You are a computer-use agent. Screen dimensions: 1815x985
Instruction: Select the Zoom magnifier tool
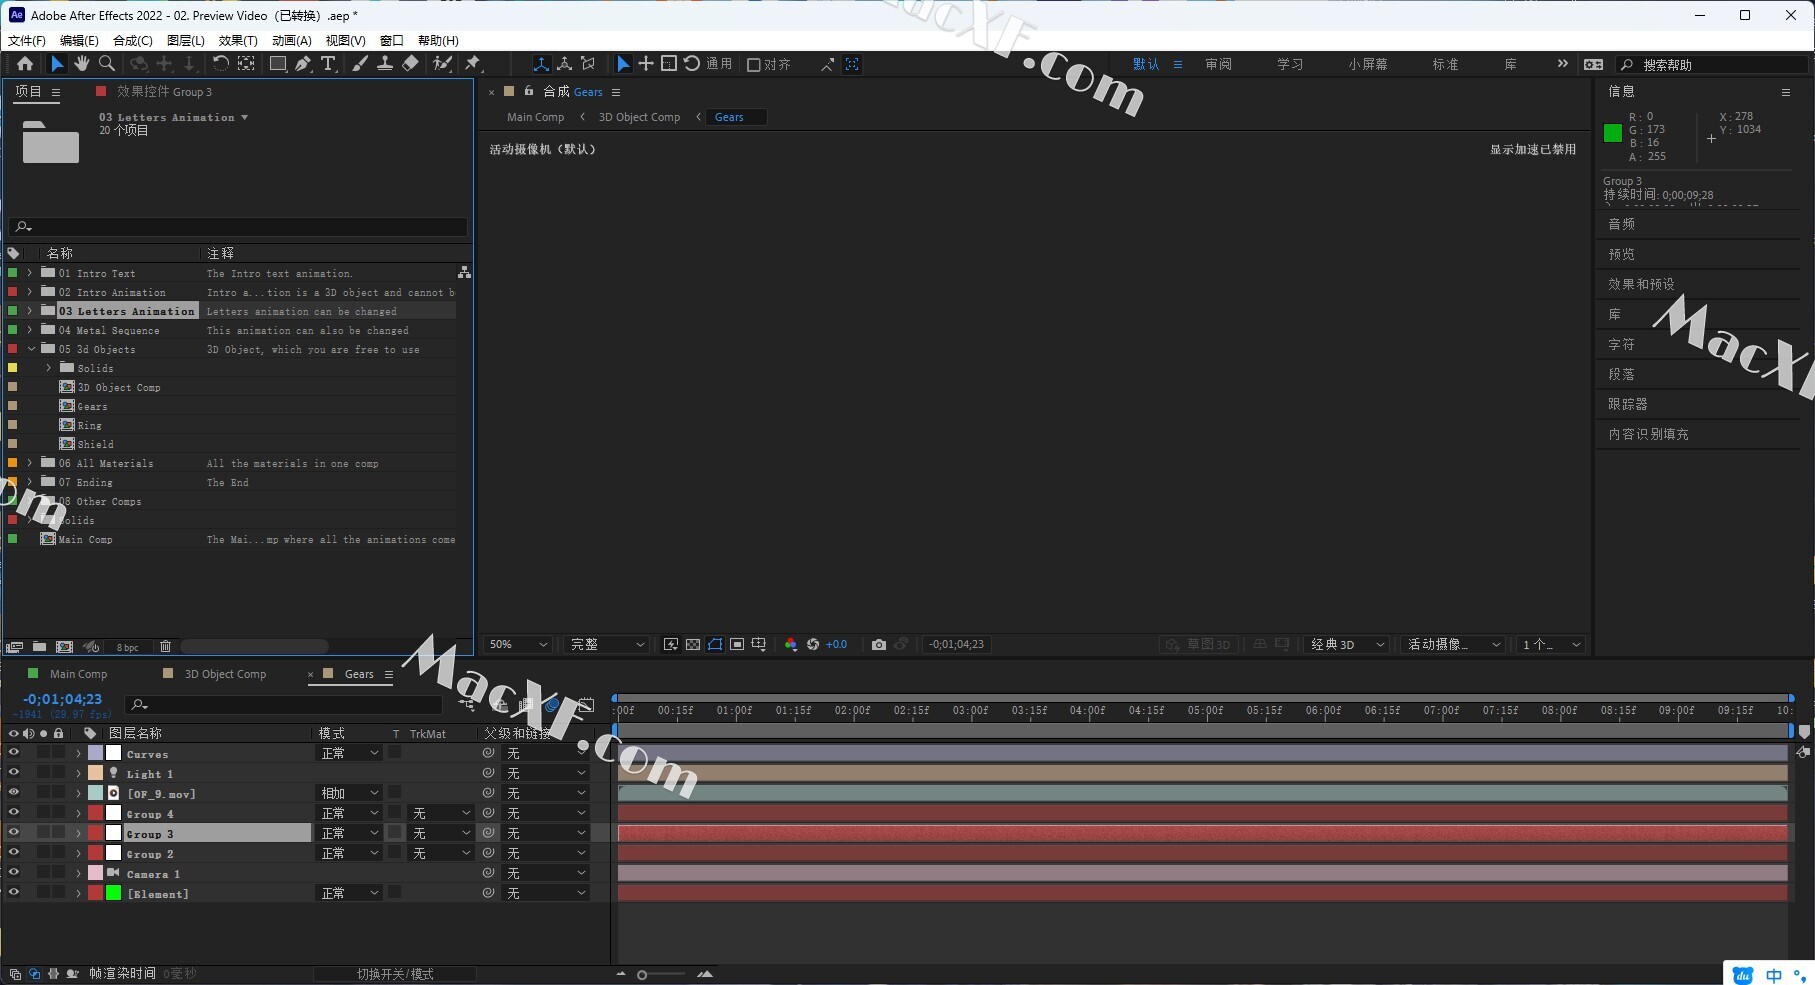click(x=106, y=64)
